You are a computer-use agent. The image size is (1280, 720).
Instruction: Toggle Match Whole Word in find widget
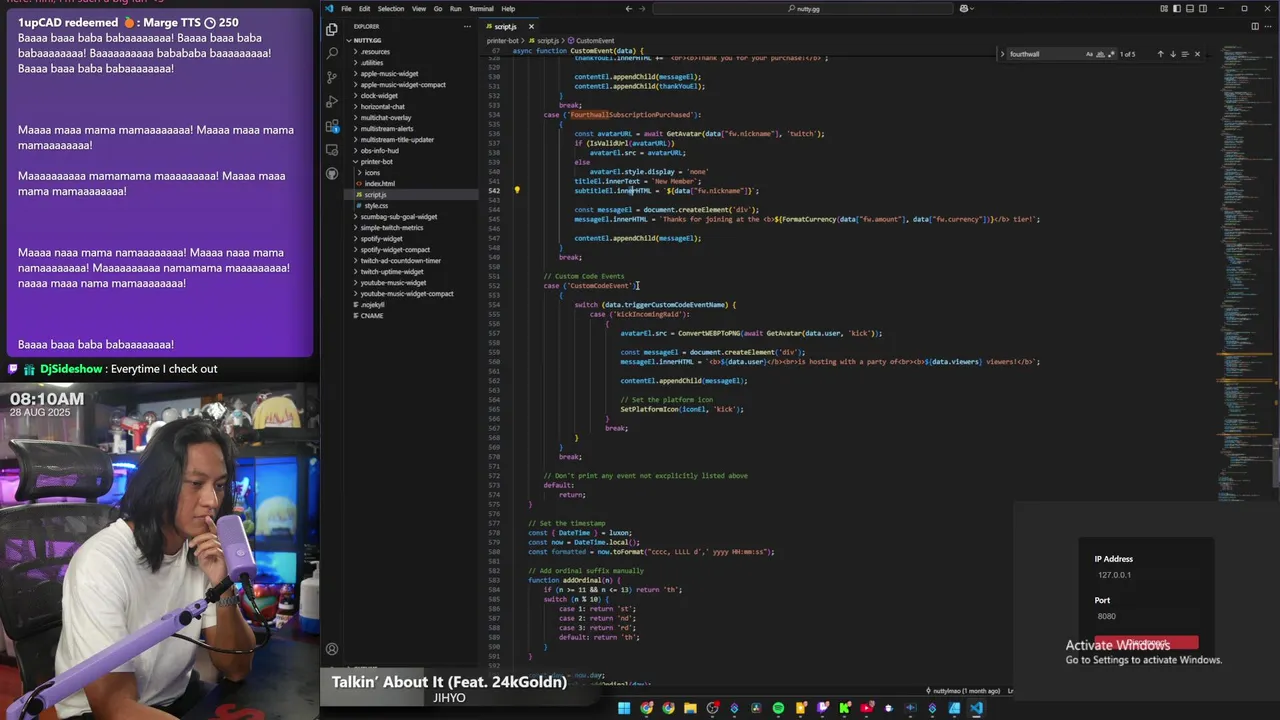click(1101, 54)
